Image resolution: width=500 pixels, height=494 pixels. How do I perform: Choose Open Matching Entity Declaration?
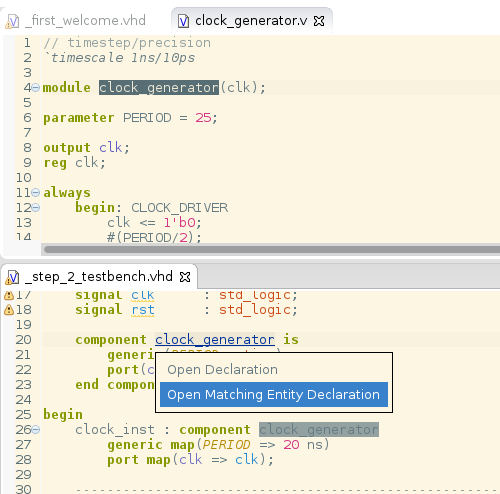click(274, 394)
